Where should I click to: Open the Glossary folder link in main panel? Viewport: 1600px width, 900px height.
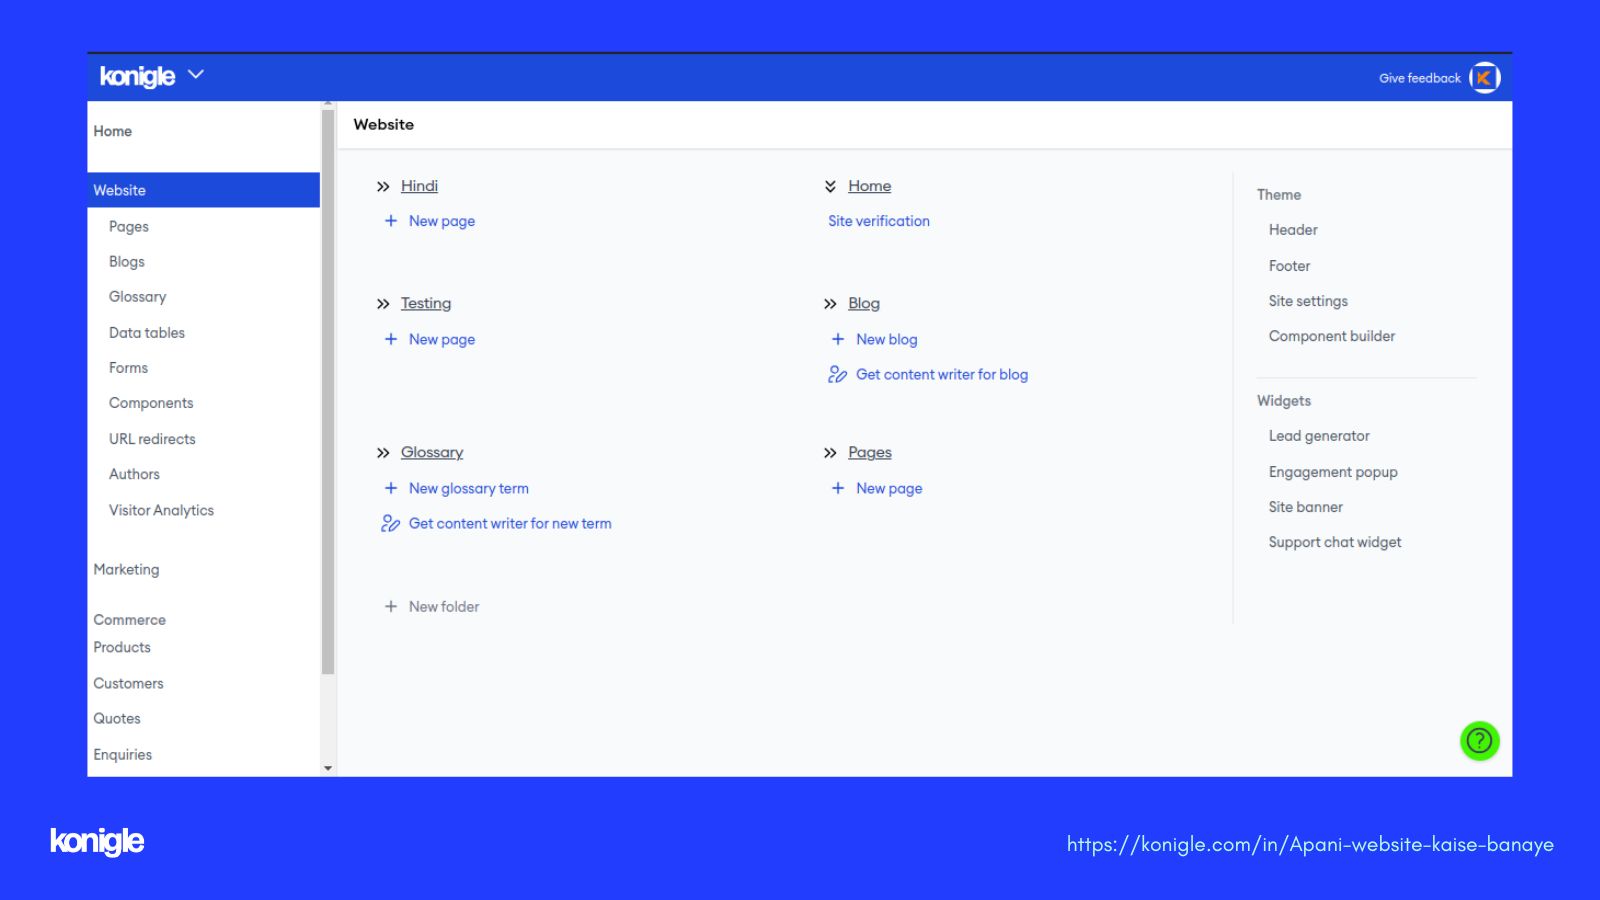[432, 452]
